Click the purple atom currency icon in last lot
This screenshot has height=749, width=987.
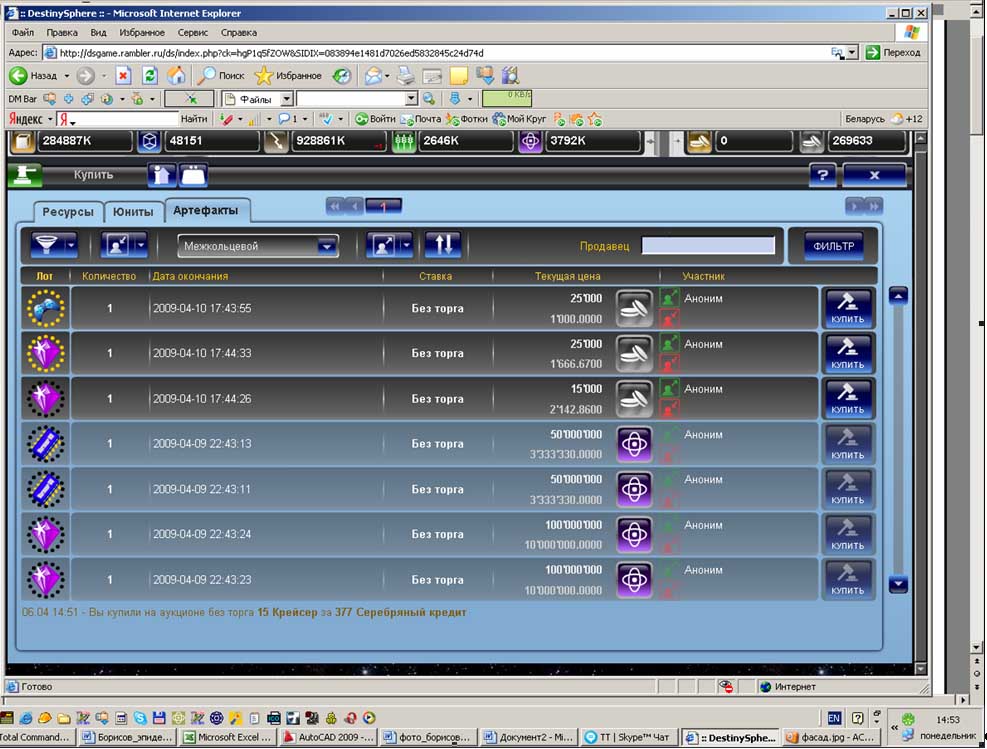click(634, 580)
